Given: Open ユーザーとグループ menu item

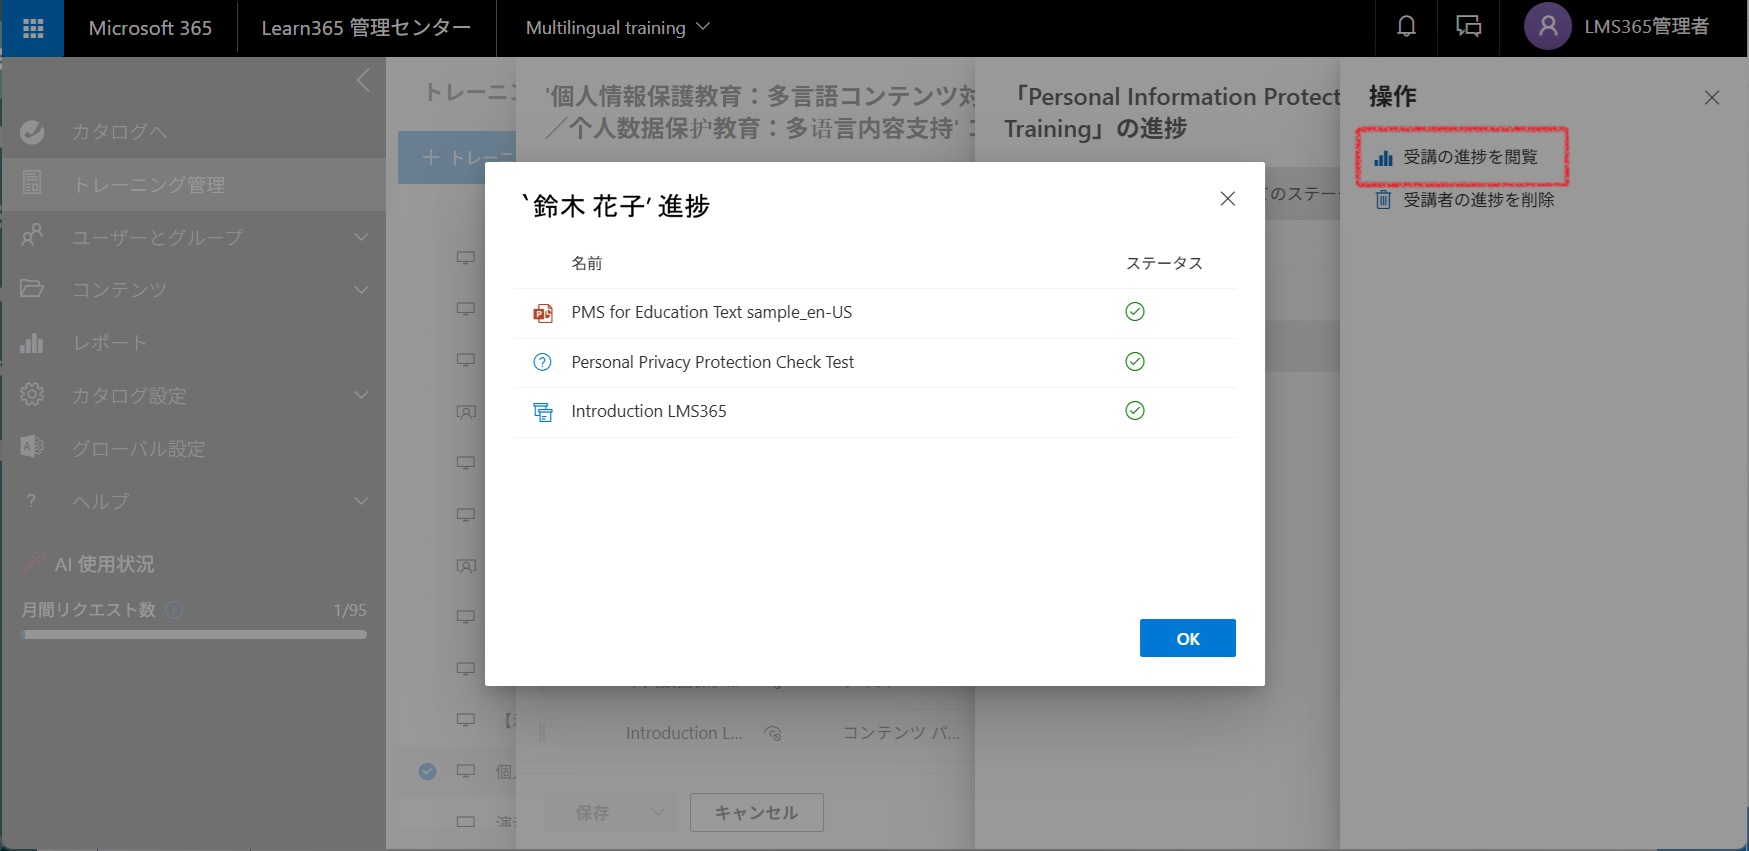Looking at the screenshot, I should (x=157, y=237).
